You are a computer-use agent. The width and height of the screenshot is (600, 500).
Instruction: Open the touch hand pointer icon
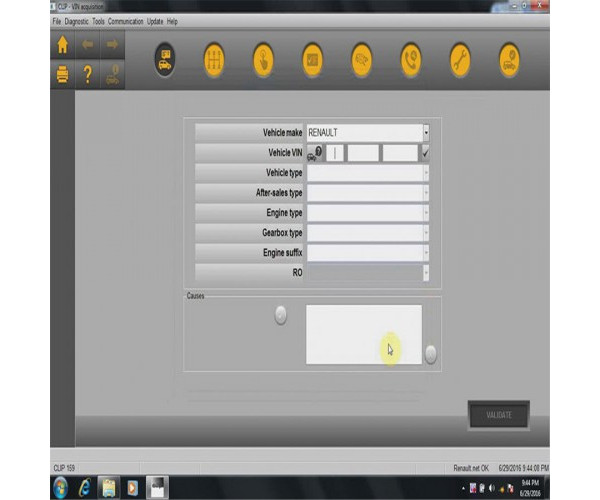263,60
